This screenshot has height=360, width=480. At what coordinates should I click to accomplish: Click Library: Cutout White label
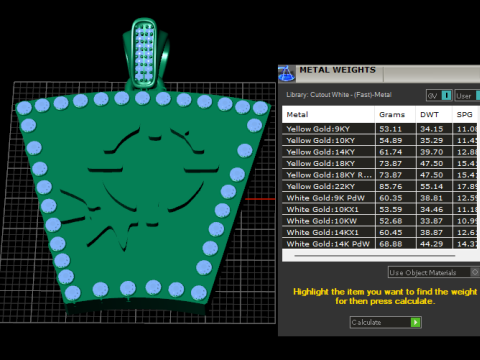[339, 95]
